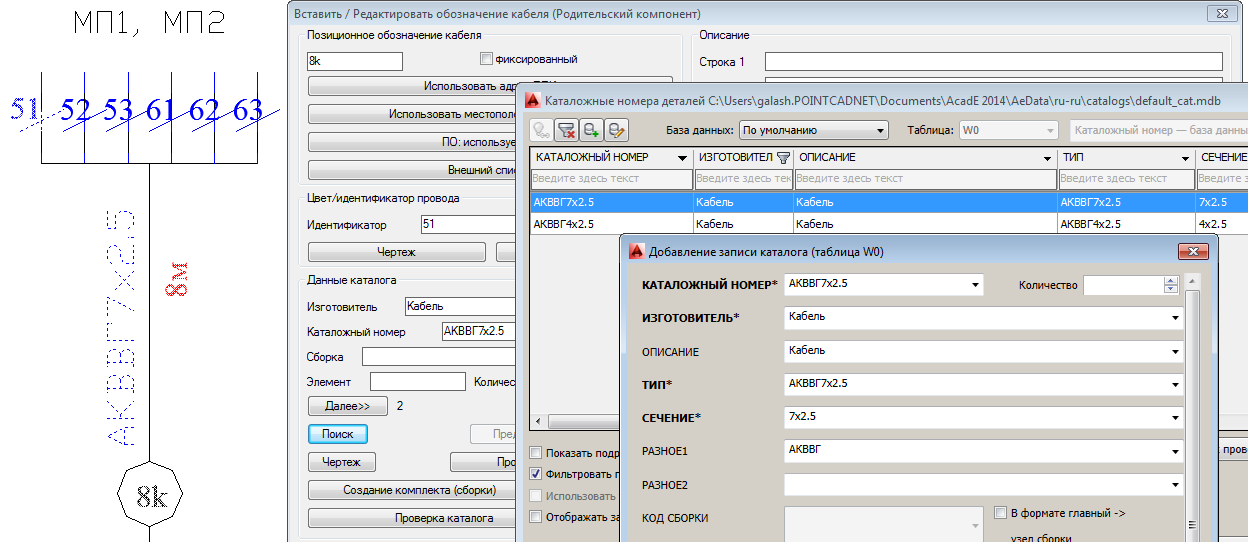1248x542 pixels.
Task: Select the АКВВГ4x2.5 catalog row
Action: click(610, 224)
